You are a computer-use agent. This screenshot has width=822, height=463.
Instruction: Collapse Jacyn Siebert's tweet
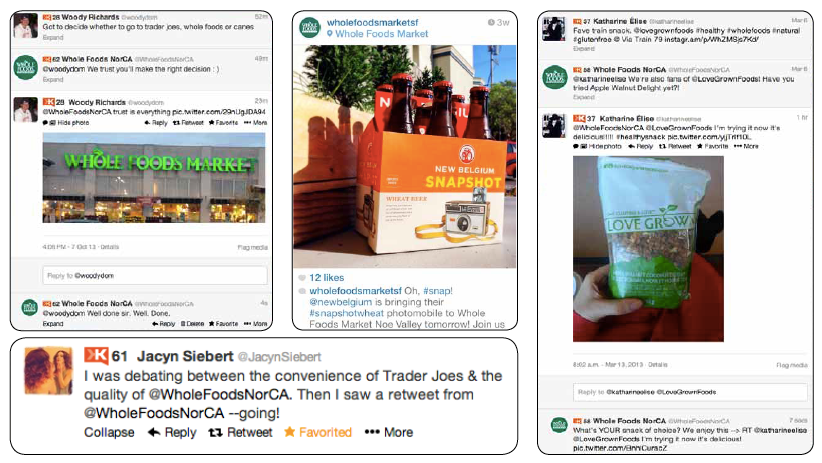(x=109, y=432)
